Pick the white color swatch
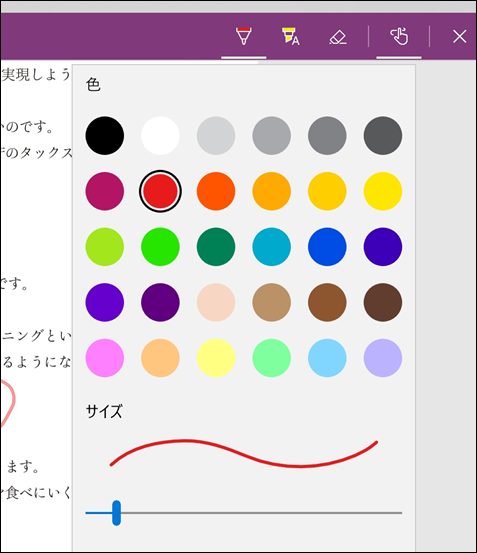The height and width of the screenshot is (553, 477). [160, 135]
